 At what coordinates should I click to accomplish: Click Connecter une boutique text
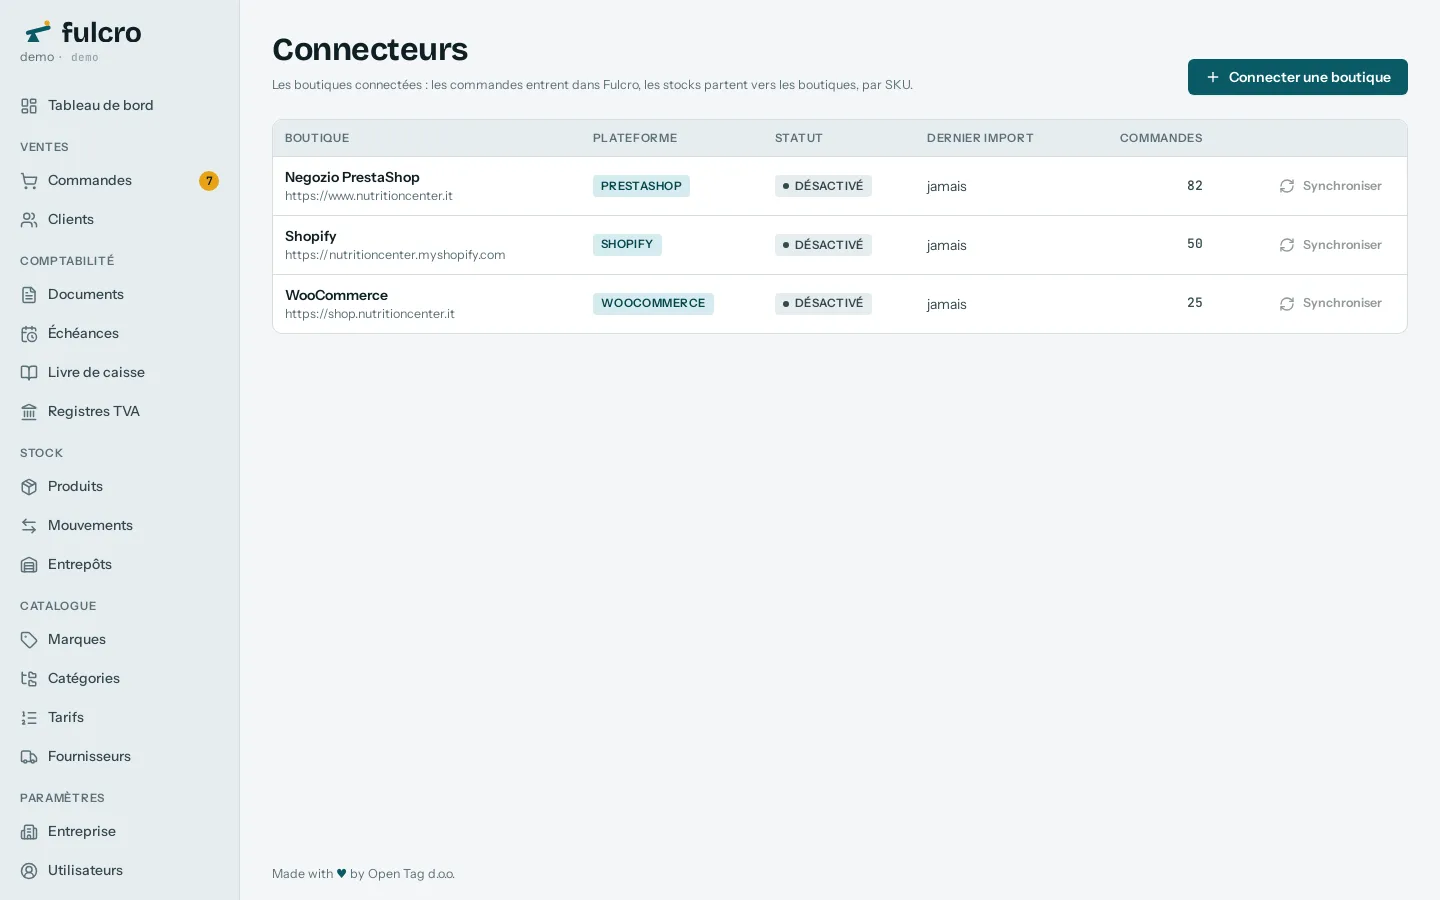[x=1309, y=77]
